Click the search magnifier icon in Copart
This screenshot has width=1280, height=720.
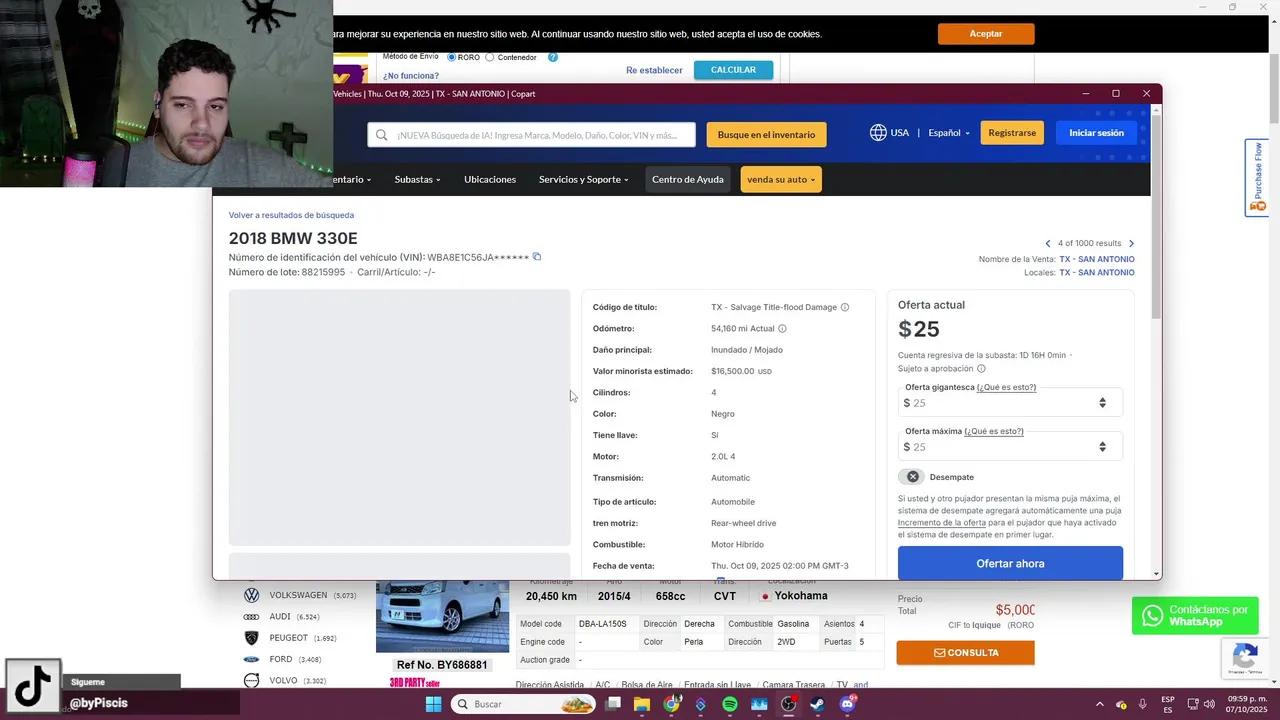coord(381,135)
